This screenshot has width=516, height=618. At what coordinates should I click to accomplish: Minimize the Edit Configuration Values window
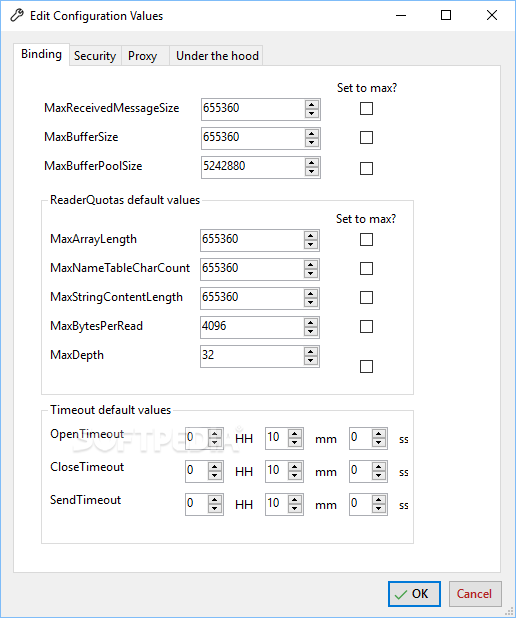[x=401, y=15]
